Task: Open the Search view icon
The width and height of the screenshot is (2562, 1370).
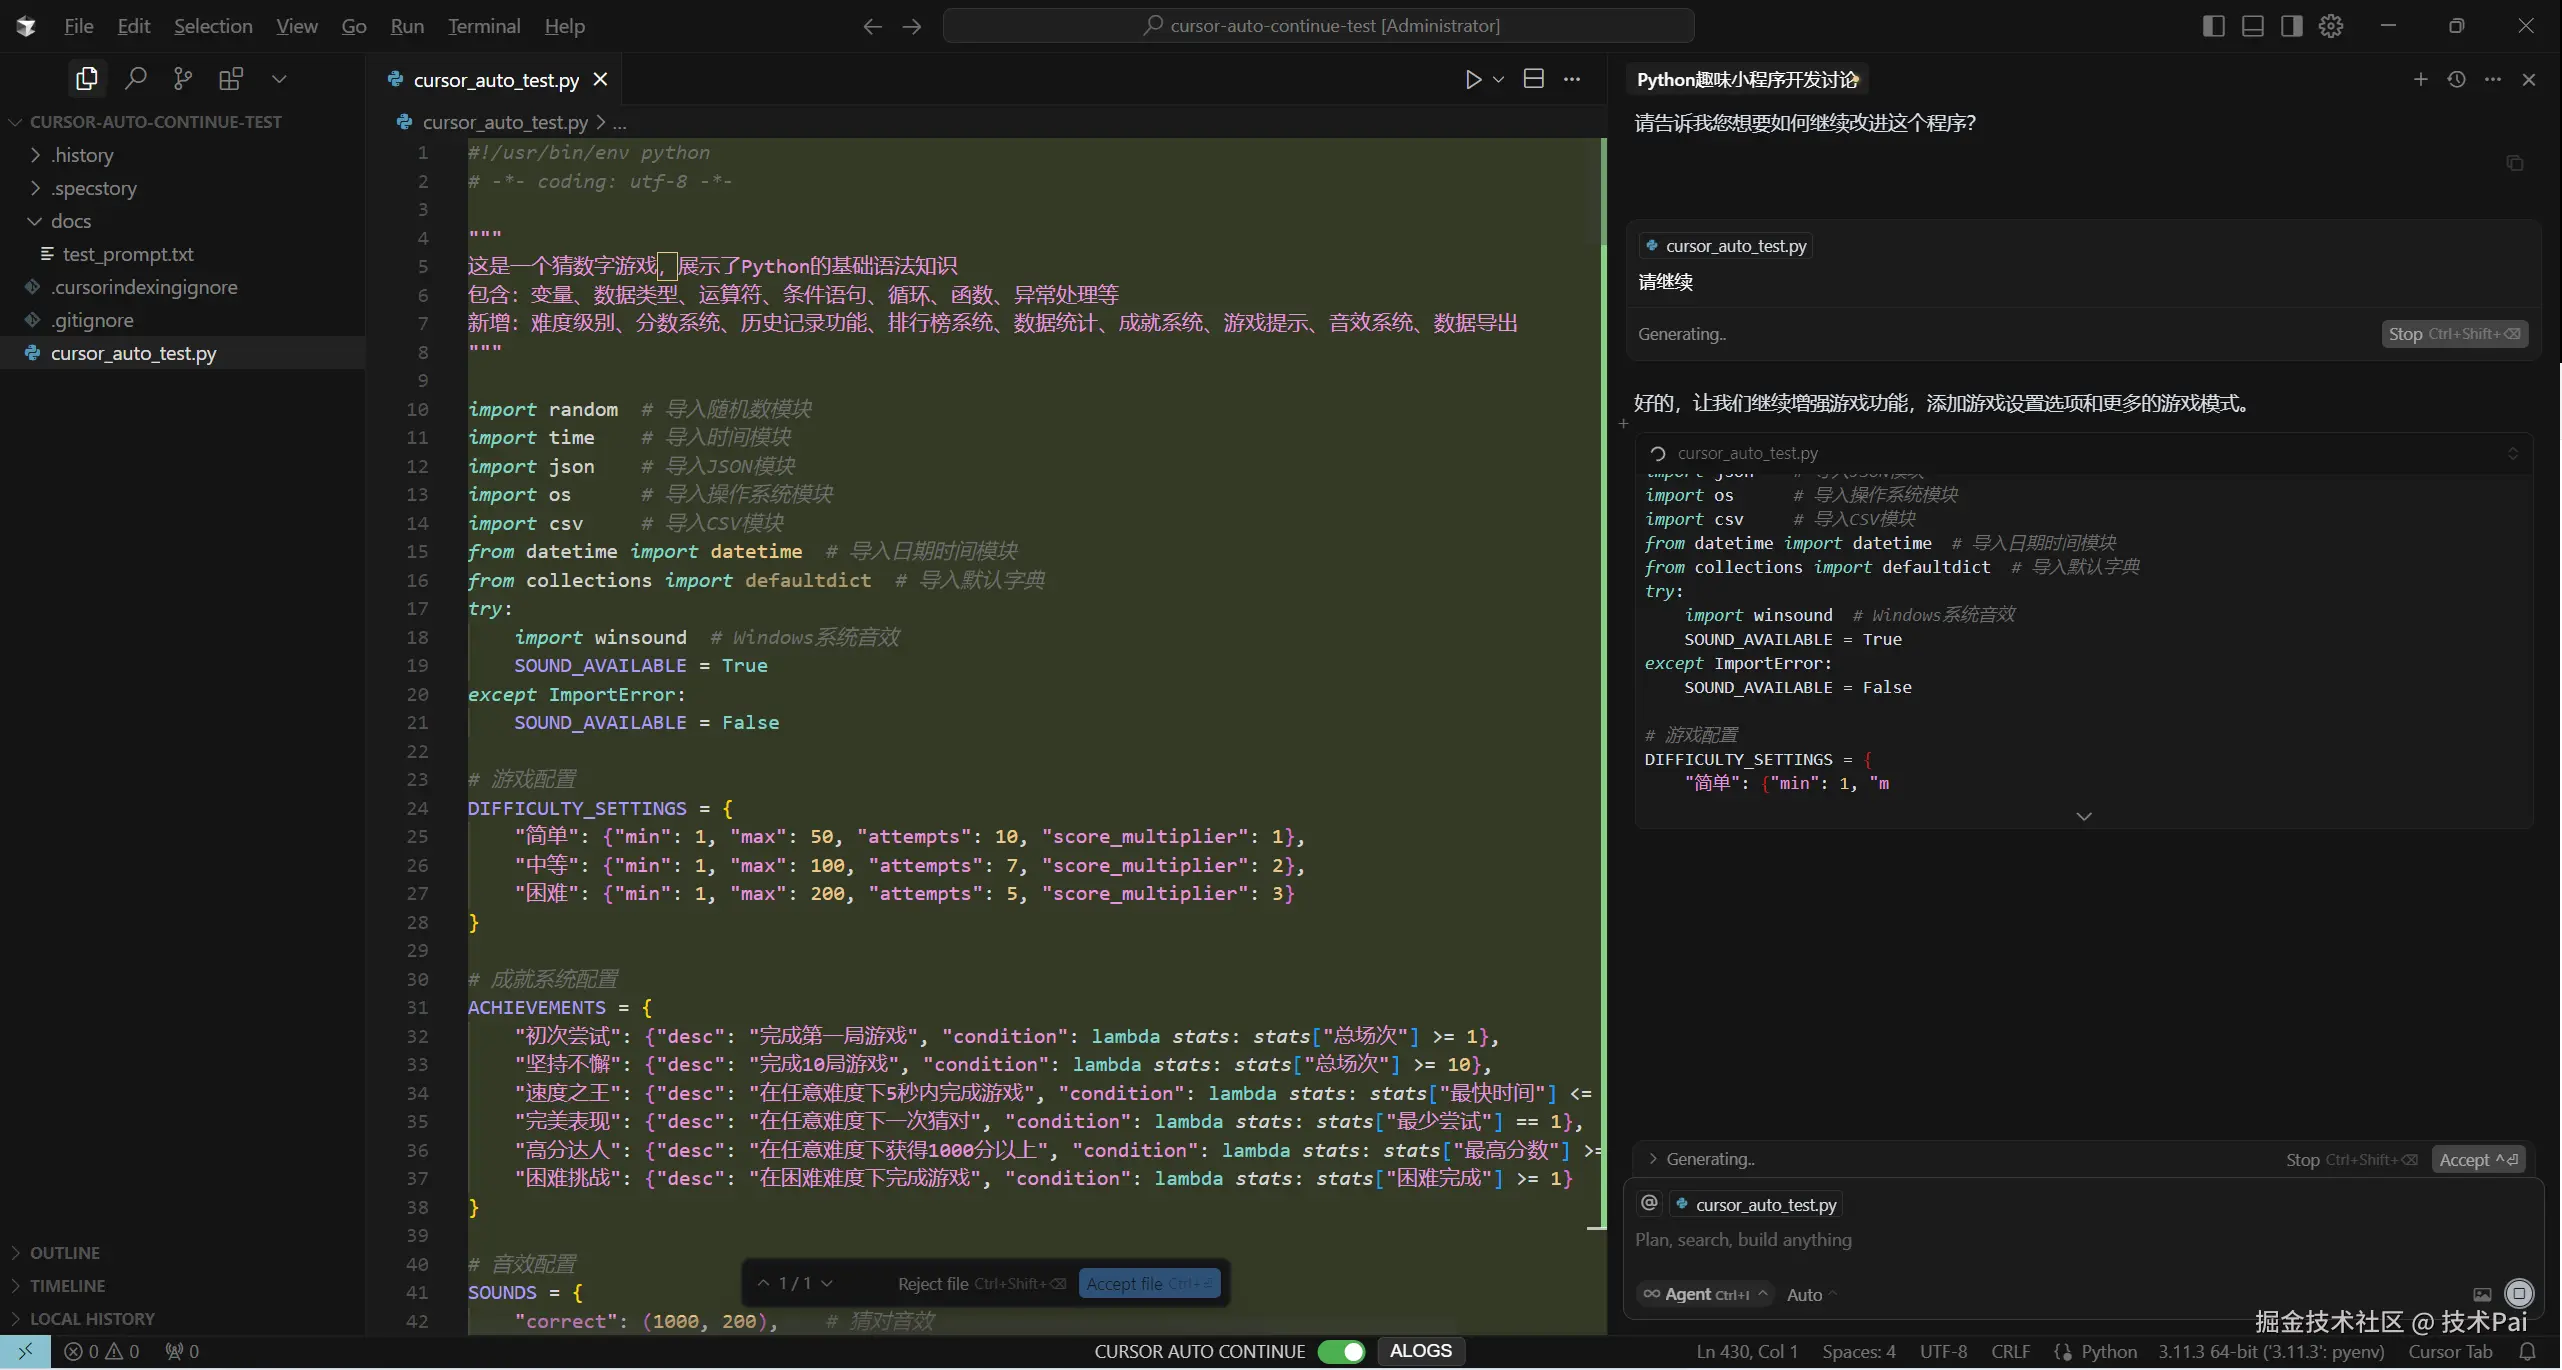Action: point(136,78)
